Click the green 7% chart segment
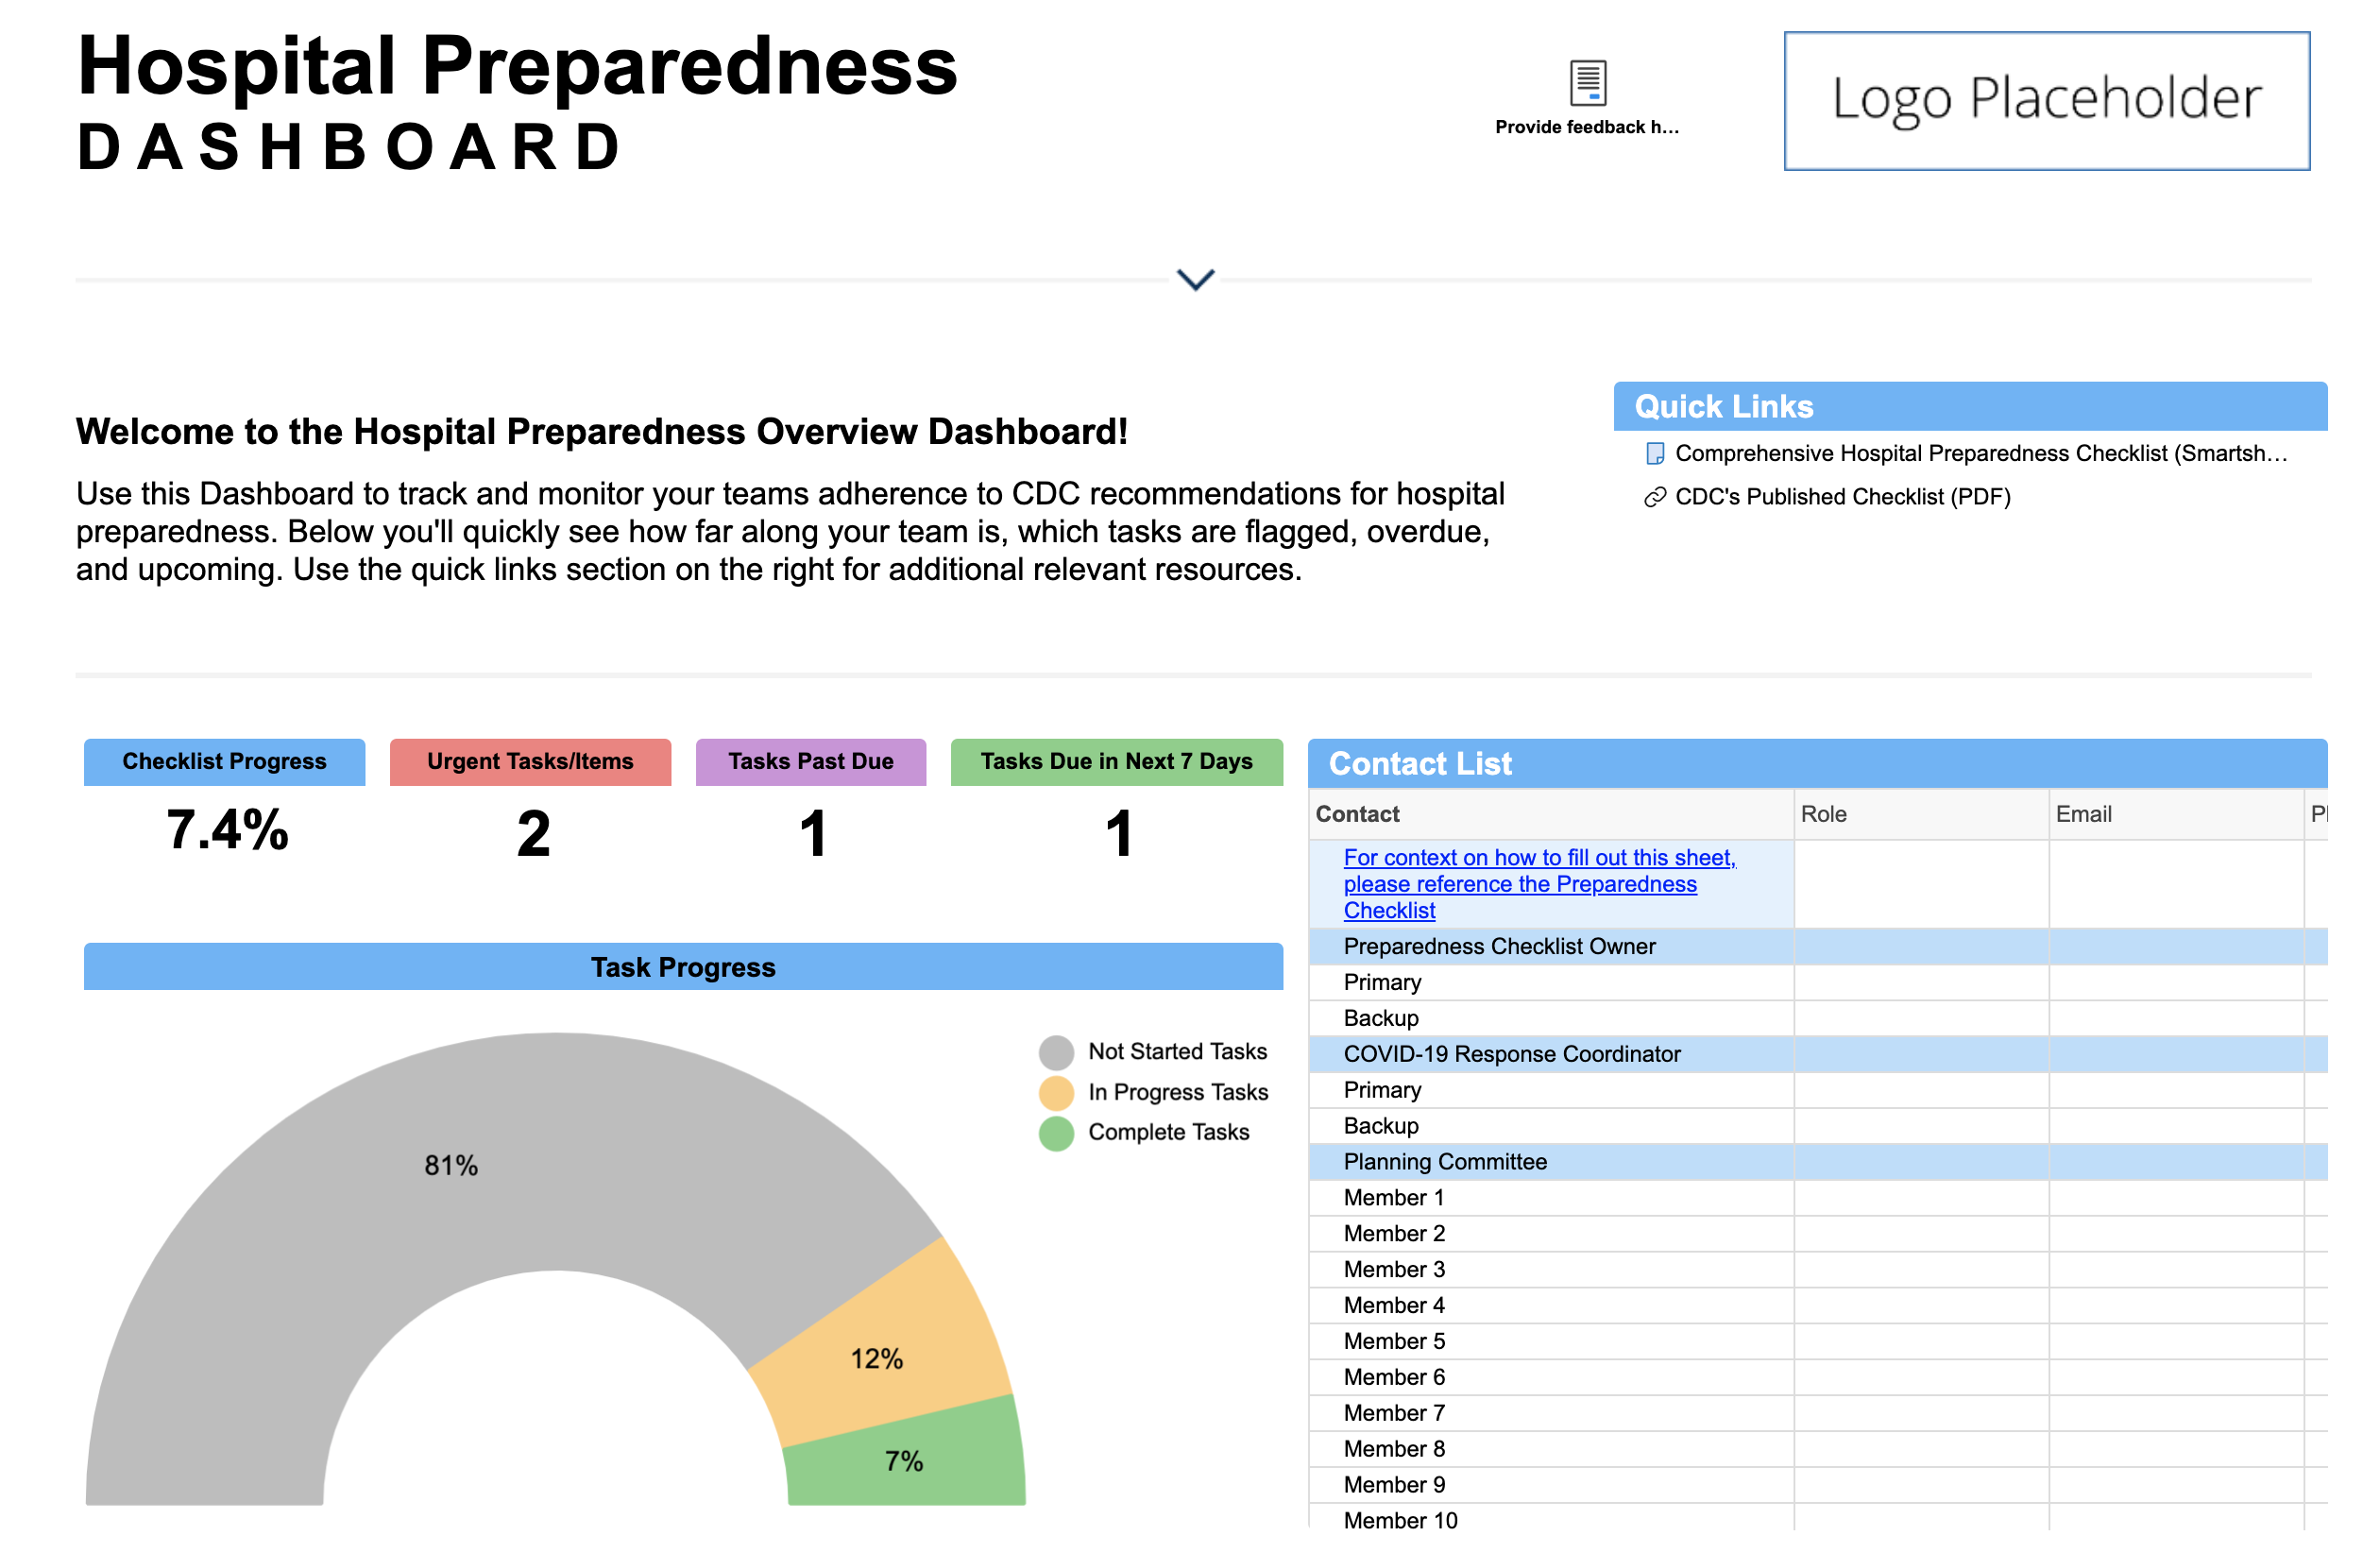Viewport: 2380px width, 1553px height. tap(903, 1461)
